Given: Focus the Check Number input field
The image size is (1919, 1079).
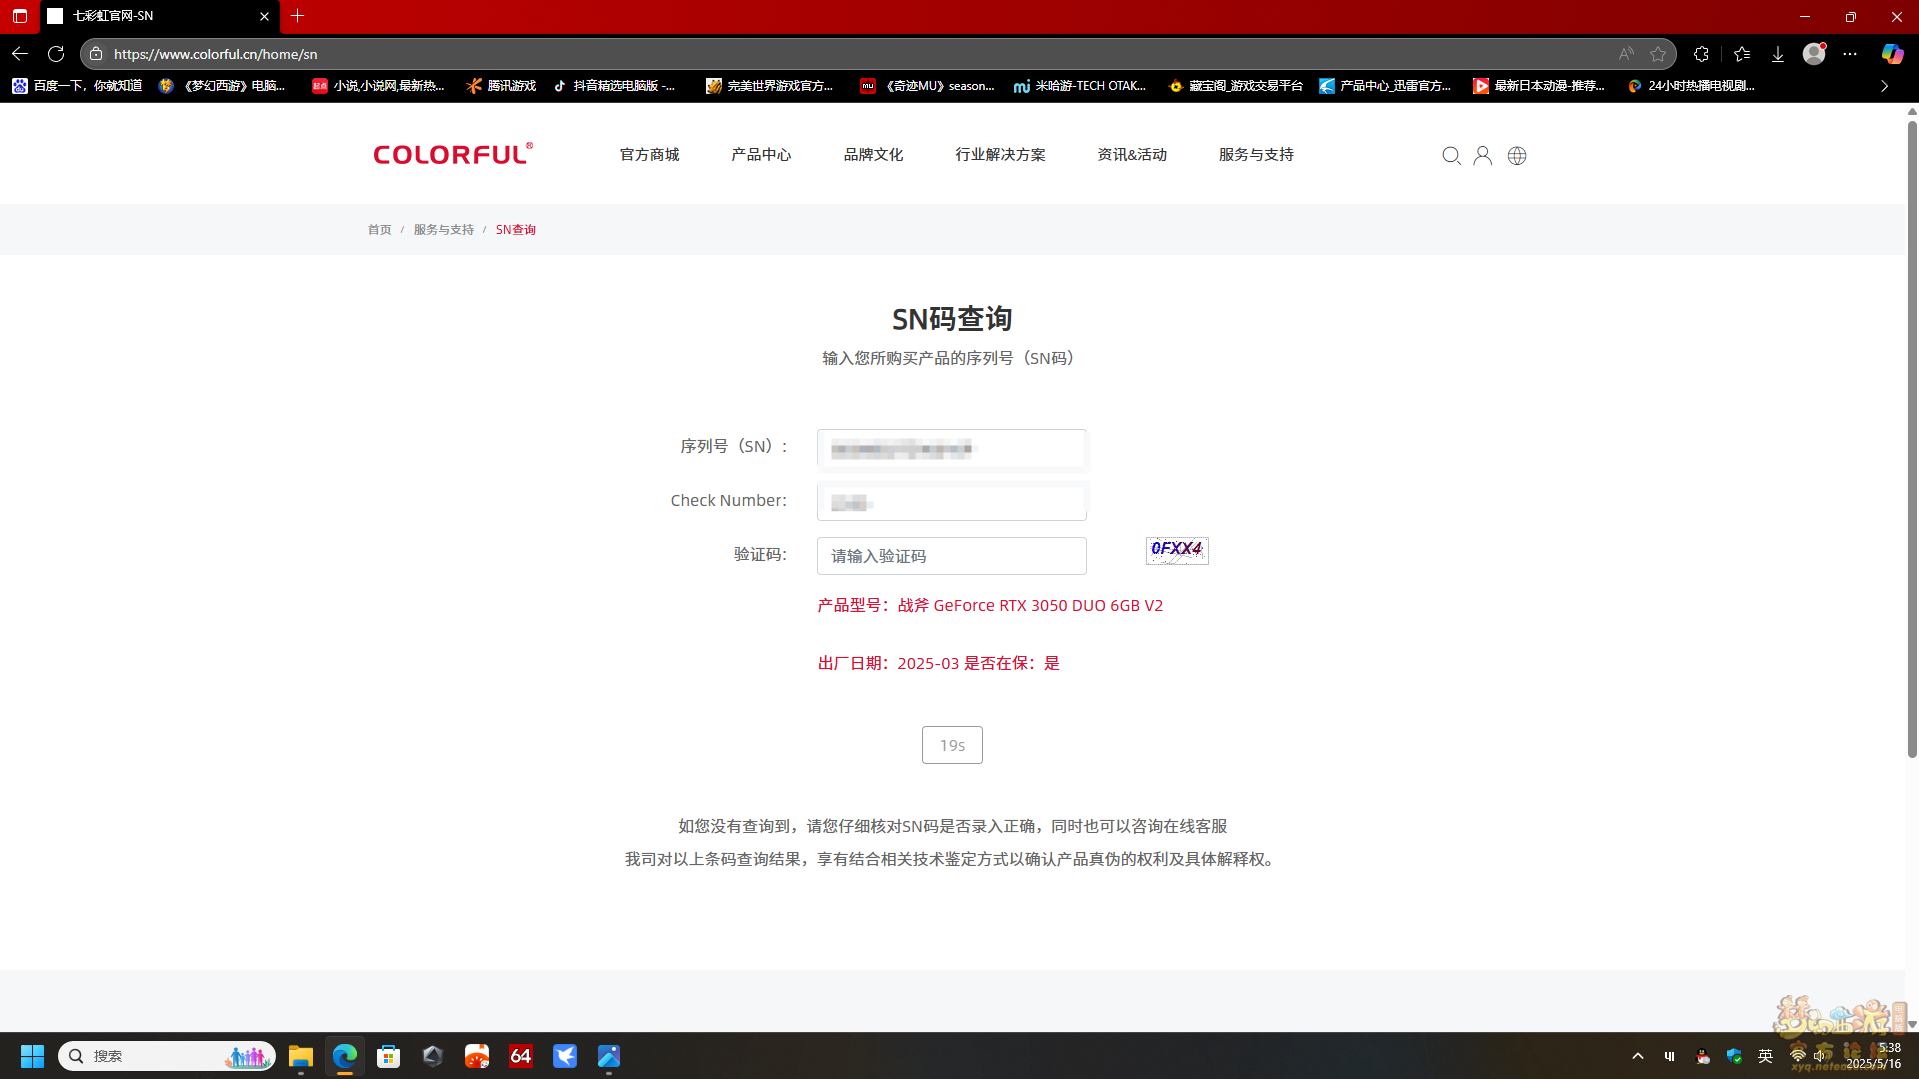Looking at the screenshot, I should point(951,502).
